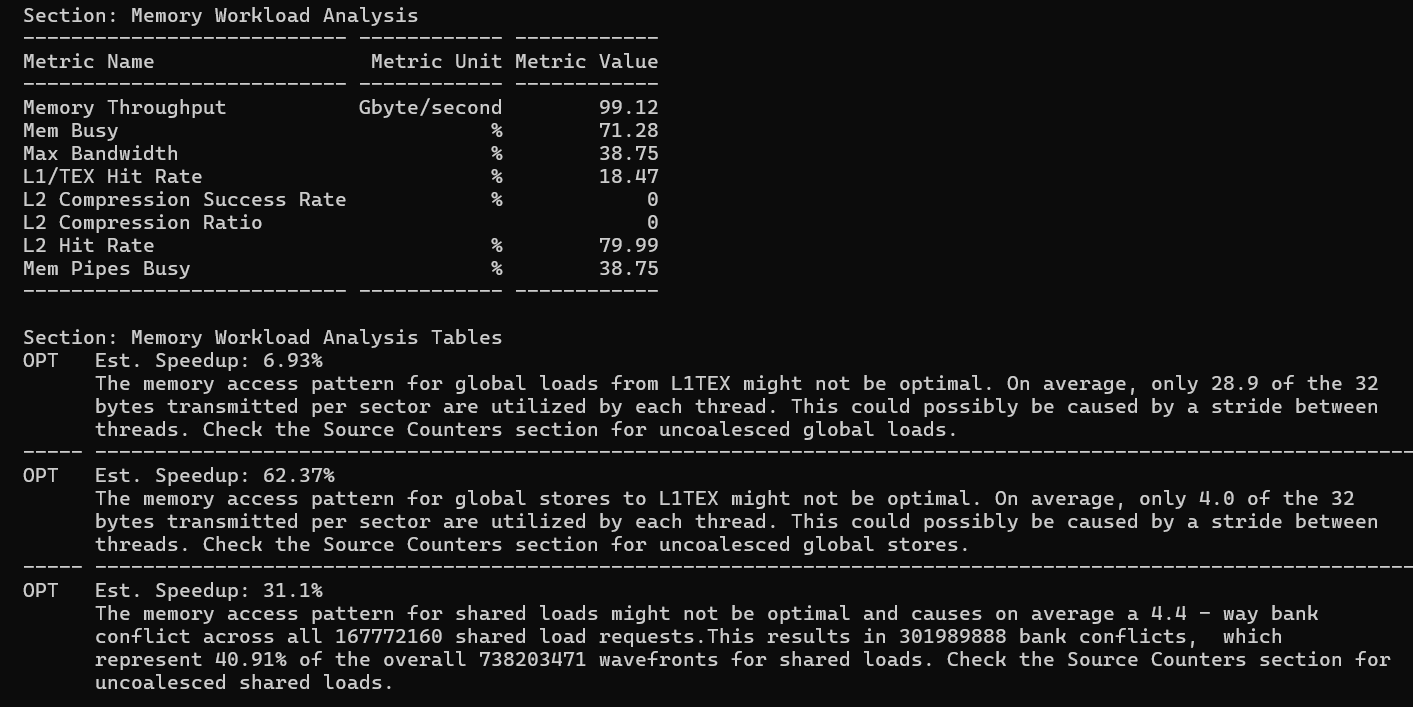The image size is (1413, 707).
Task: Click the 'Gbyte/second' unit text
Action: 431,108
